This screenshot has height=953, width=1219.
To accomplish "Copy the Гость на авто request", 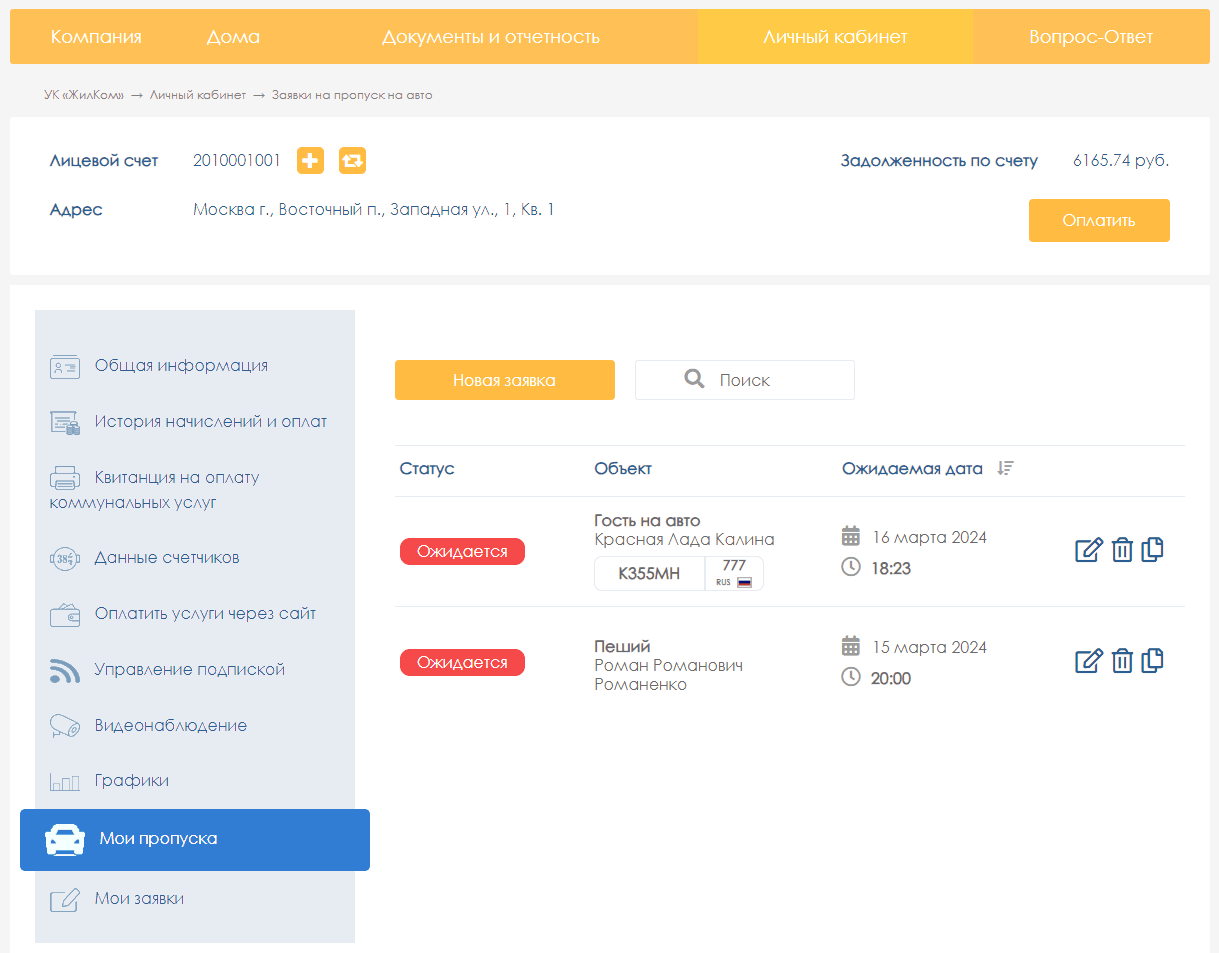I will (1152, 549).
